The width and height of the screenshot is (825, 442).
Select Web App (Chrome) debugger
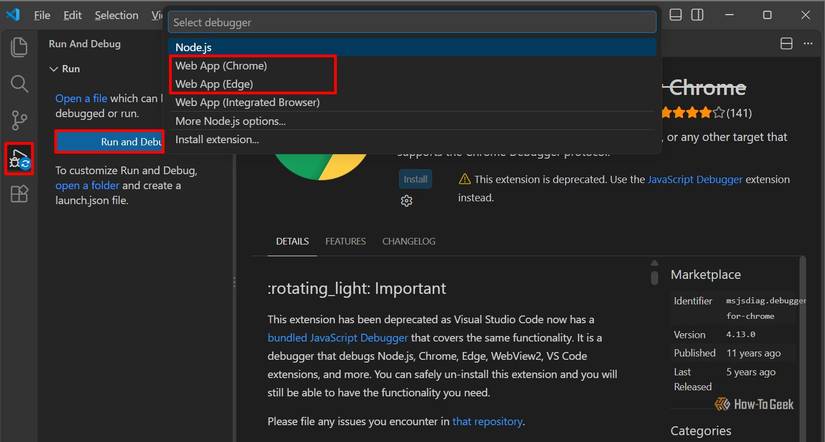click(x=412, y=66)
